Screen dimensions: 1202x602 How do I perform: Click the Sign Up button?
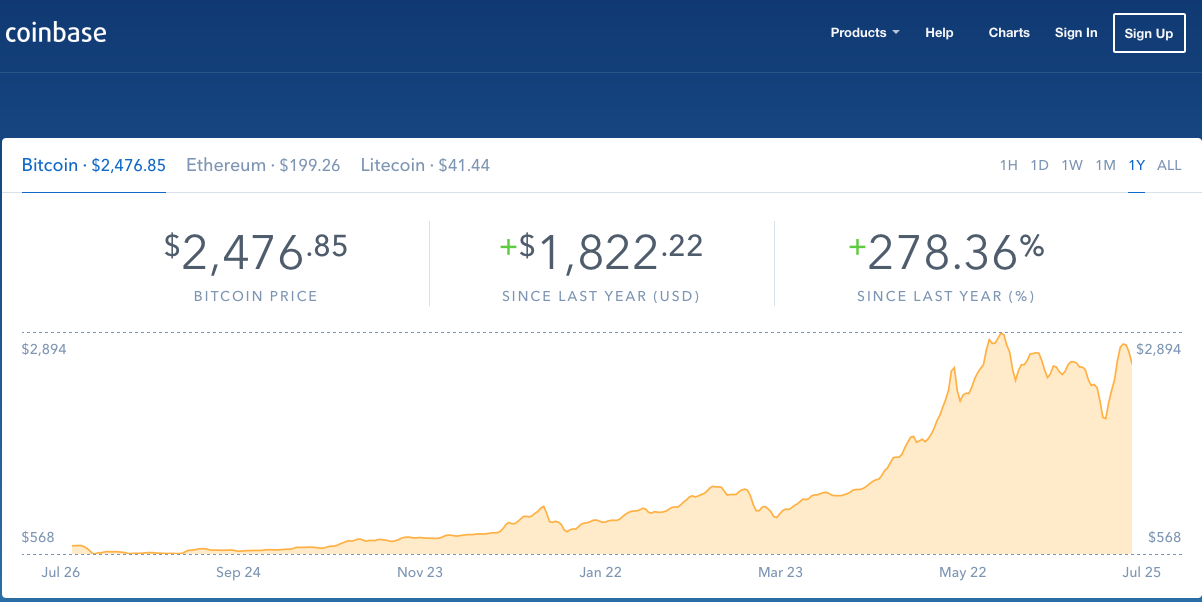pyautogui.click(x=1149, y=33)
